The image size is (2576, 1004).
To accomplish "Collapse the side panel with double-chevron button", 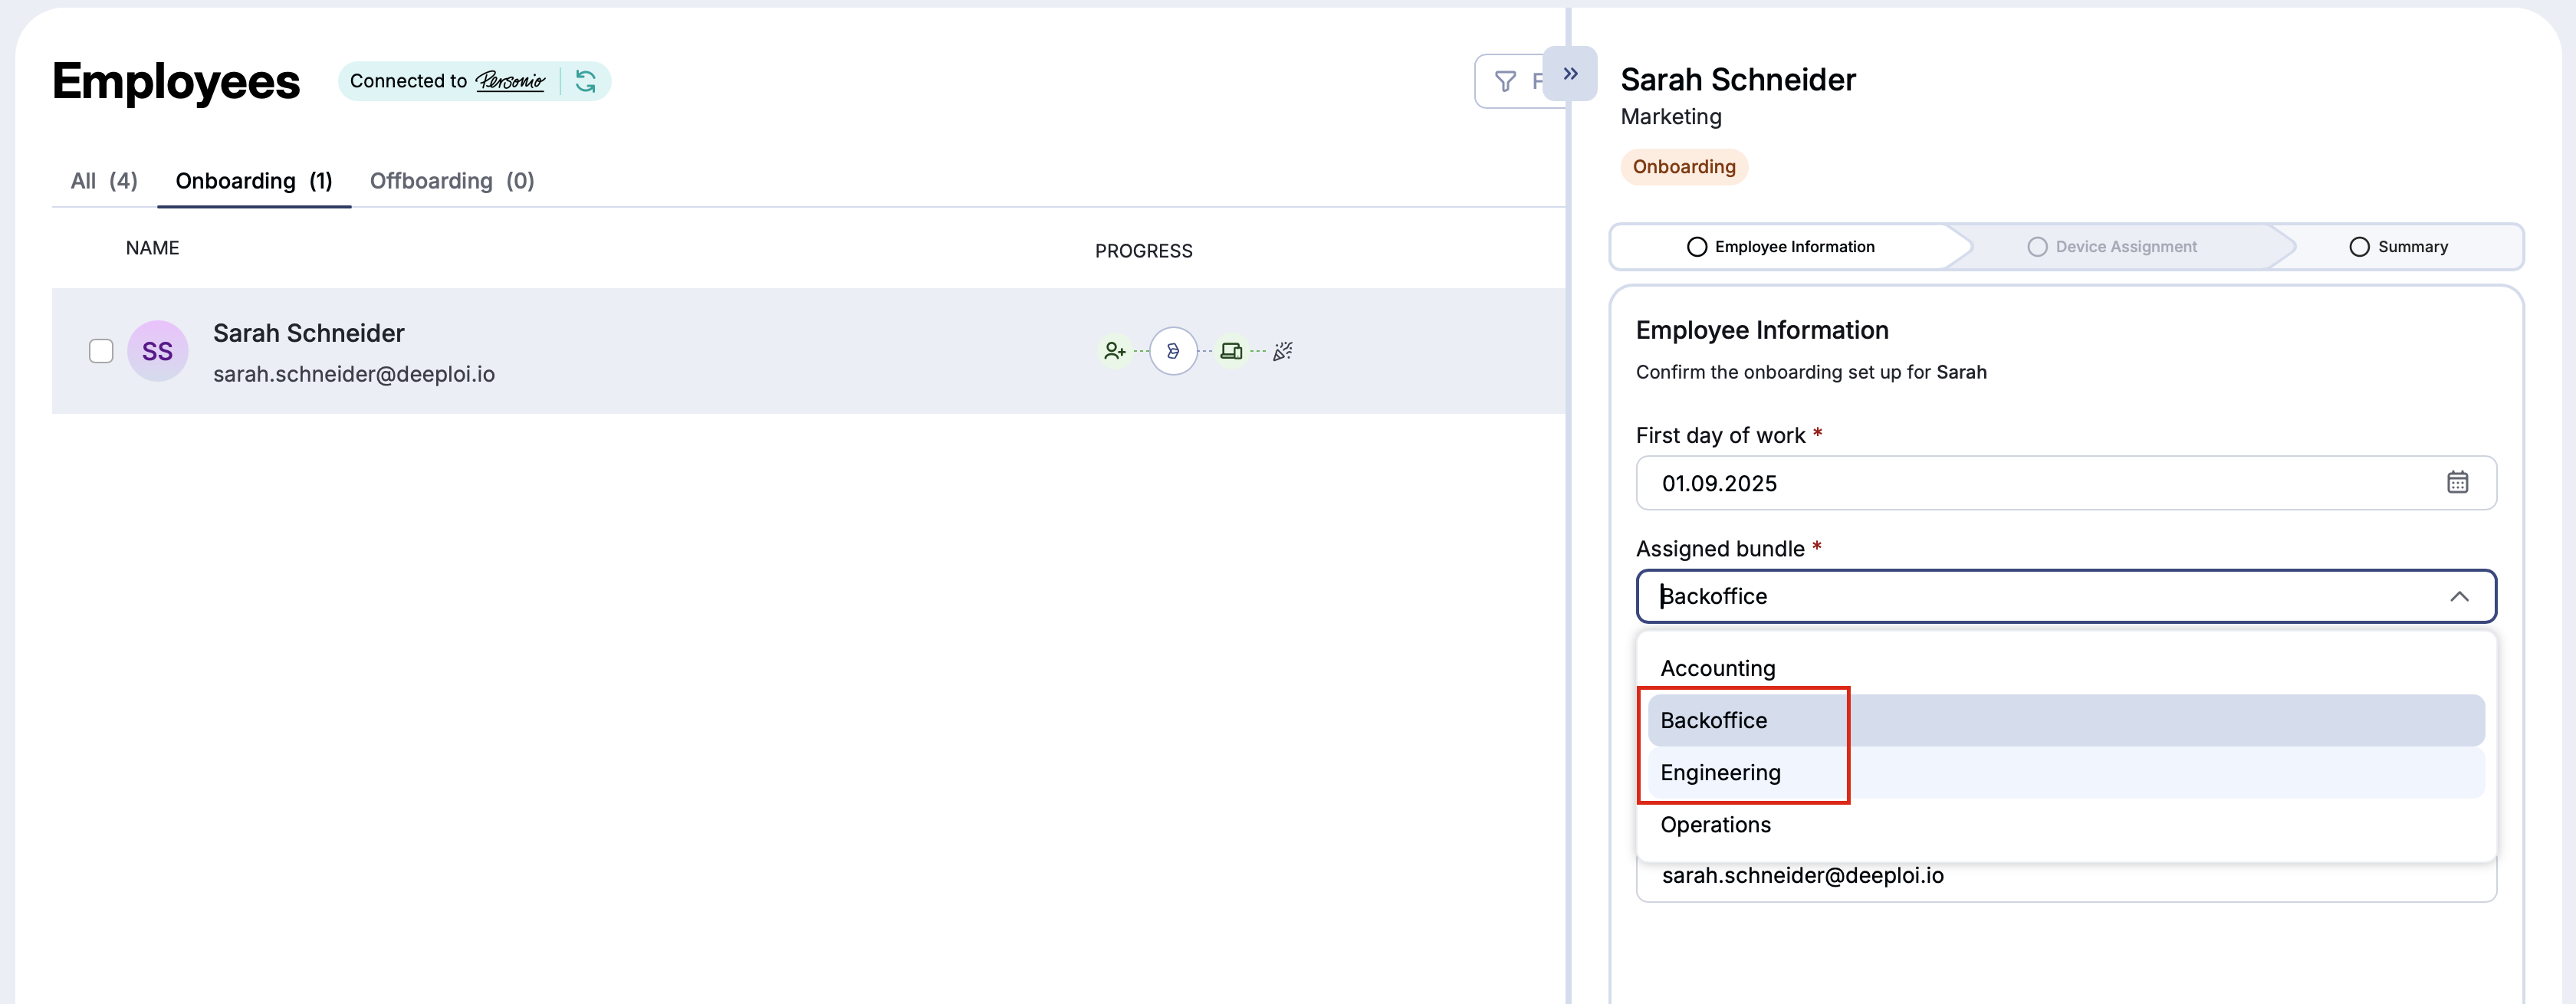I will (x=1570, y=74).
